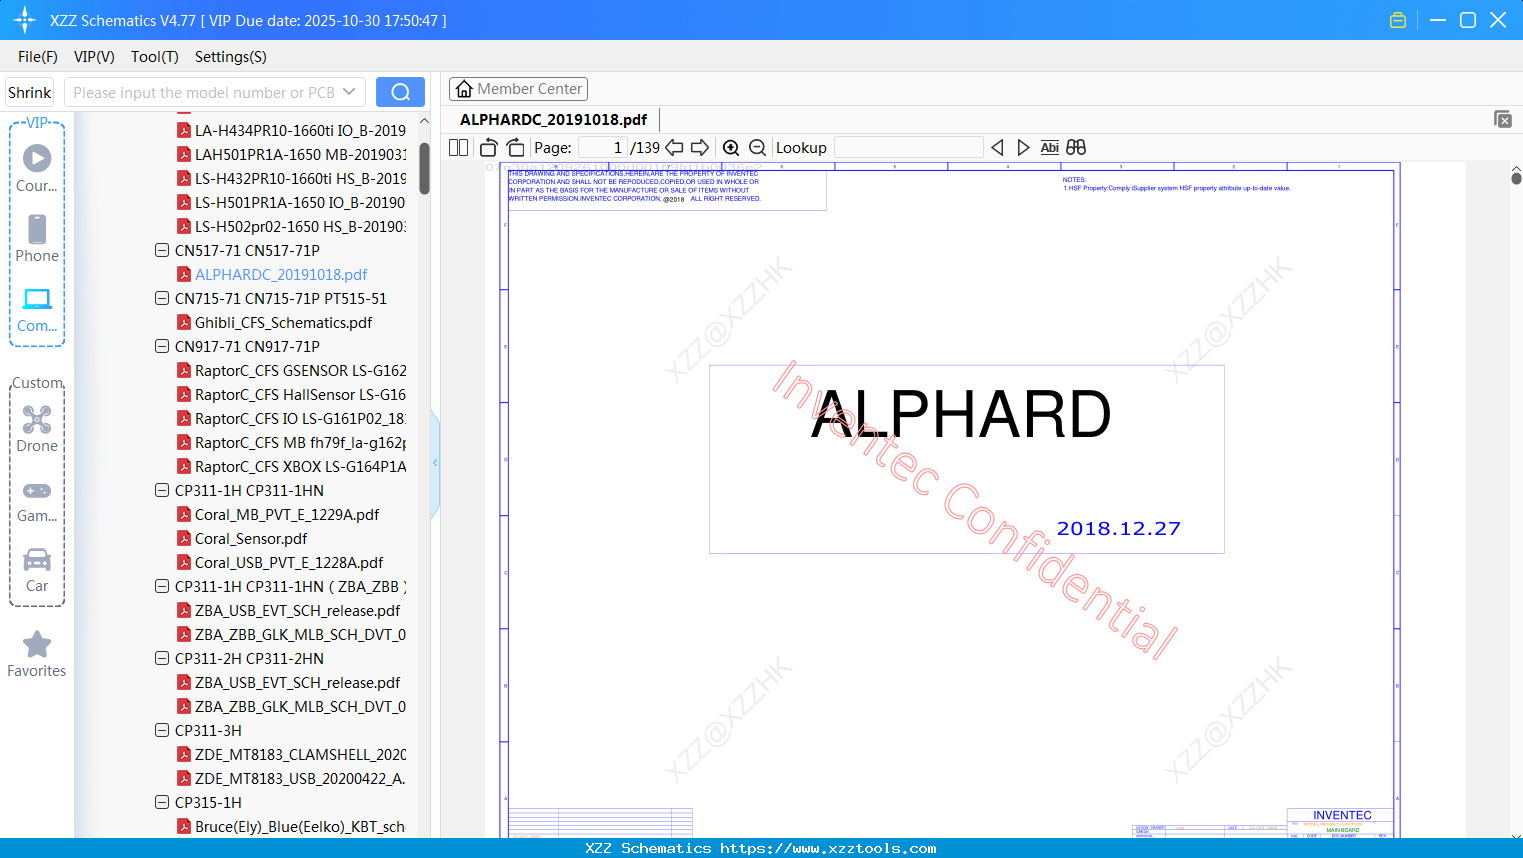Collapse the CP311-3H folder
Screen dimensions: 1523x858
coord(162,730)
